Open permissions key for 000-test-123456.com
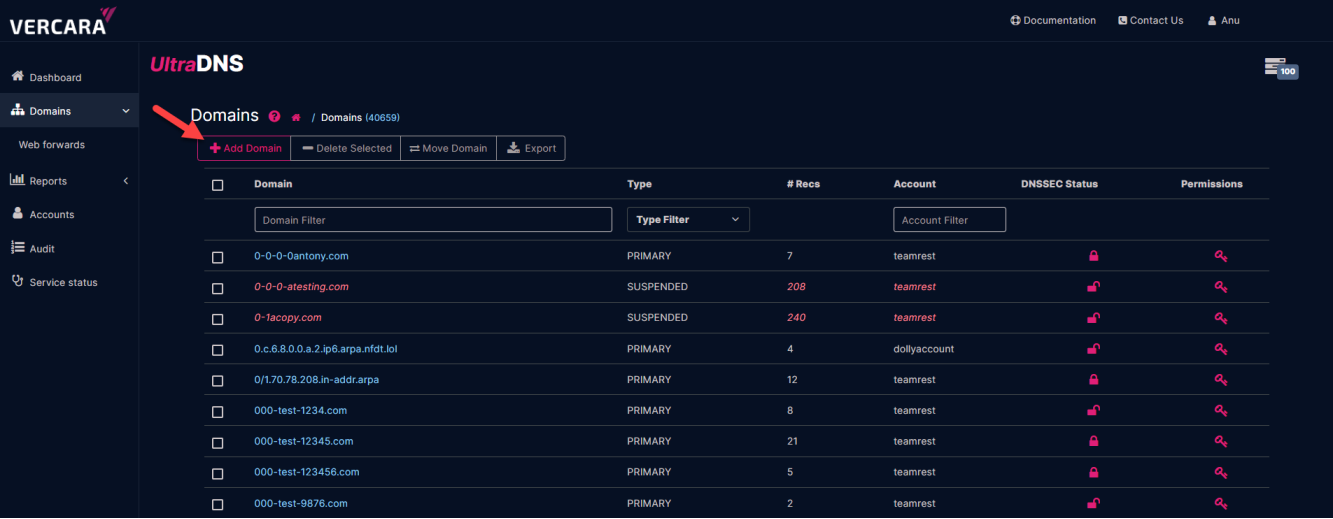 tap(1221, 472)
